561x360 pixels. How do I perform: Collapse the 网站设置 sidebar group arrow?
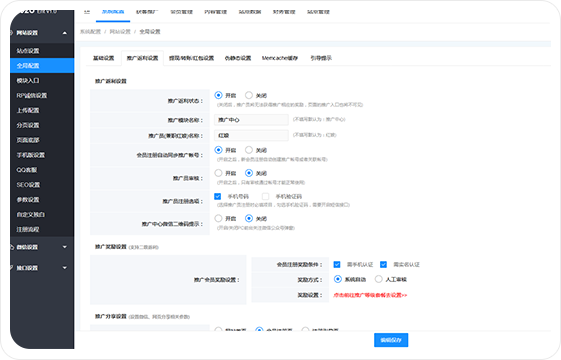(65, 33)
